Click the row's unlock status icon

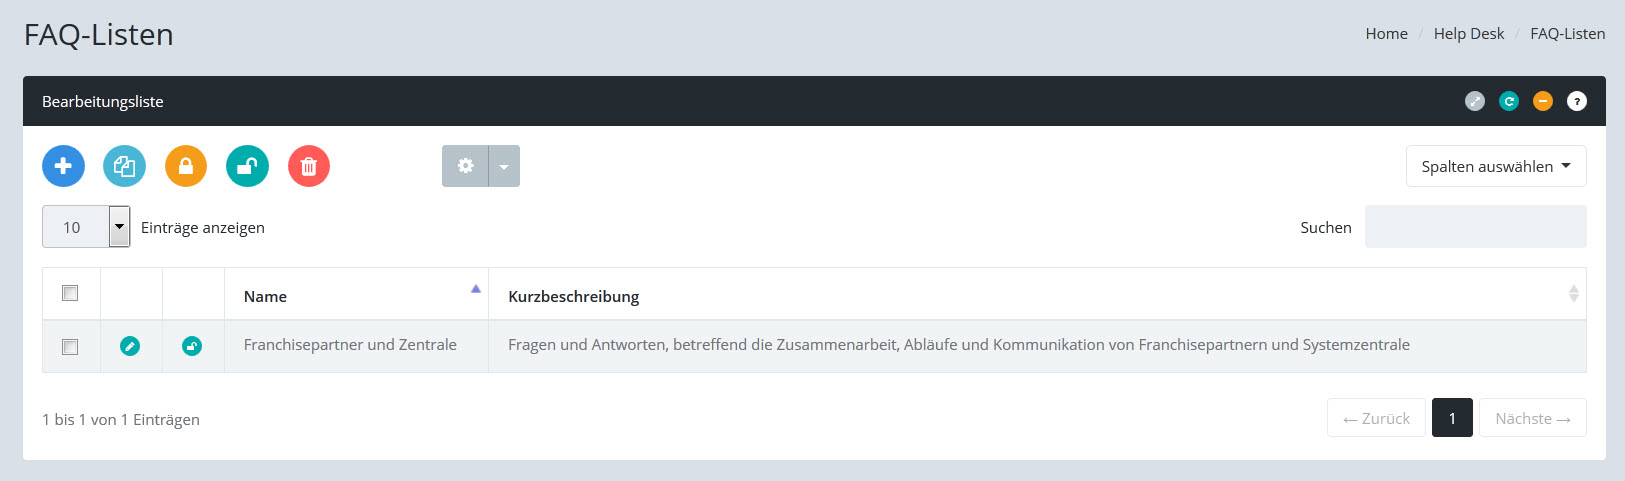point(192,346)
